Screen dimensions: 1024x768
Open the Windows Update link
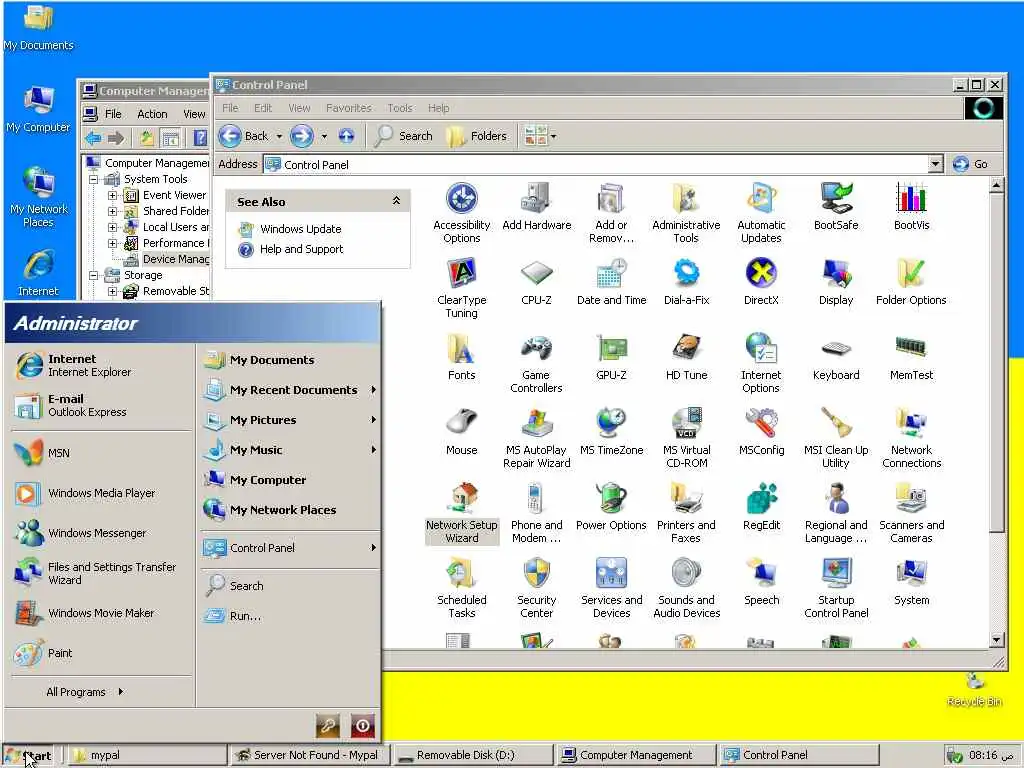(300, 229)
